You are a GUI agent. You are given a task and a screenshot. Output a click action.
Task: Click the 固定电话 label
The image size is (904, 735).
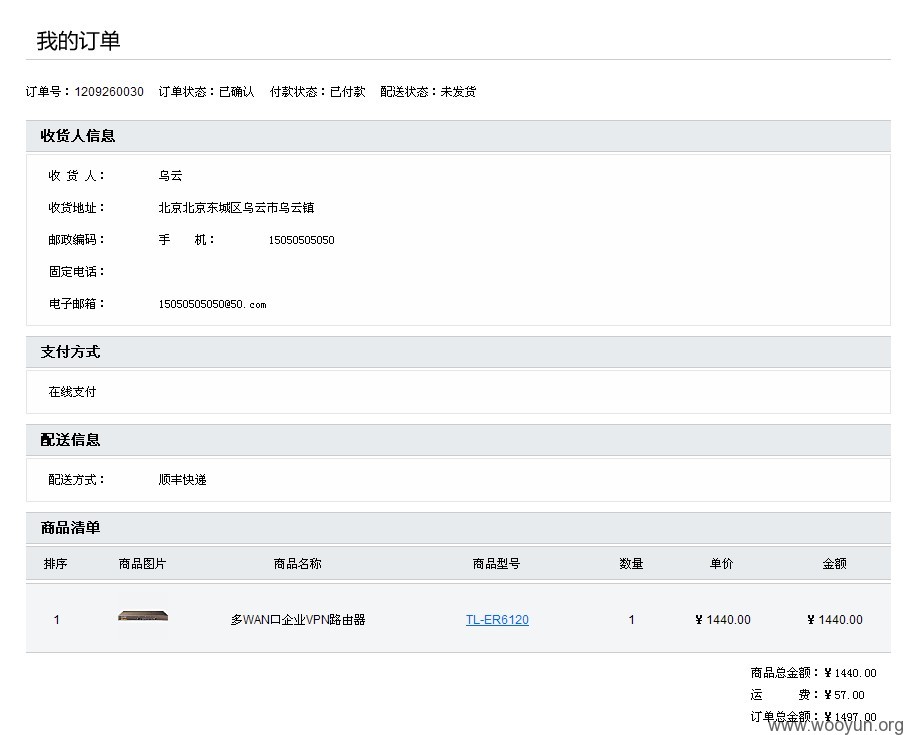pos(76,272)
